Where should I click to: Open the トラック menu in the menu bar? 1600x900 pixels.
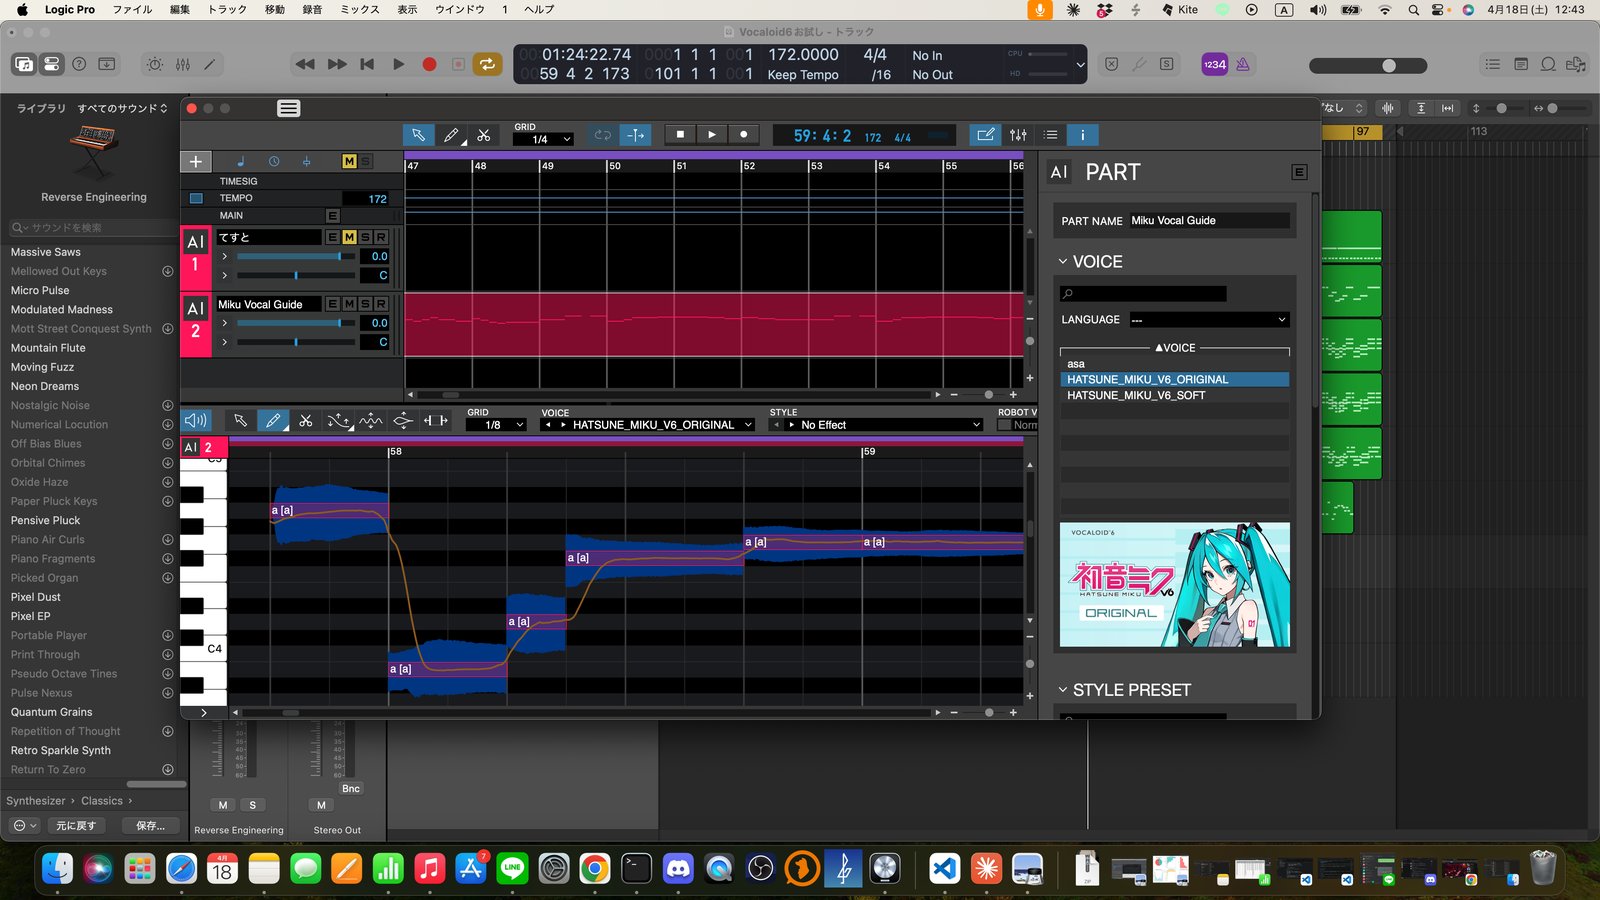[225, 9]
